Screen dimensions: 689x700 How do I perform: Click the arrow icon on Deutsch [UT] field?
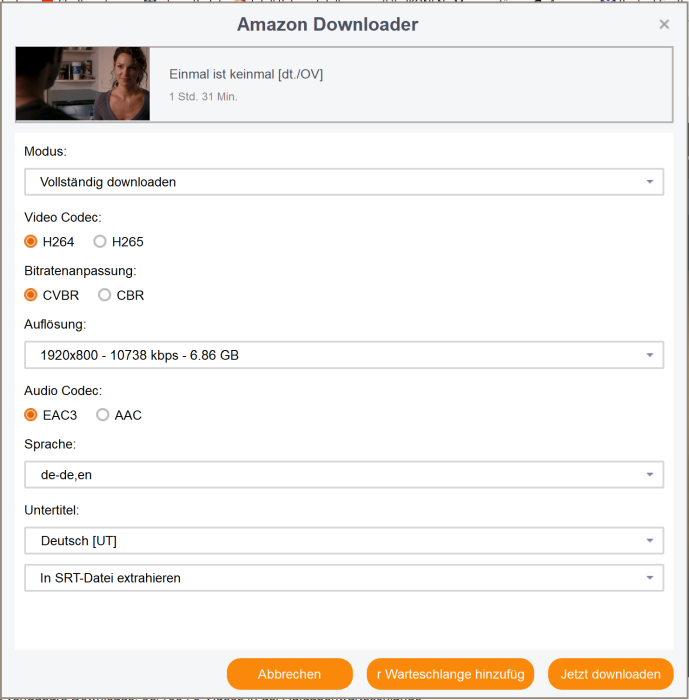pyautogui.click(x=650, y=541)
